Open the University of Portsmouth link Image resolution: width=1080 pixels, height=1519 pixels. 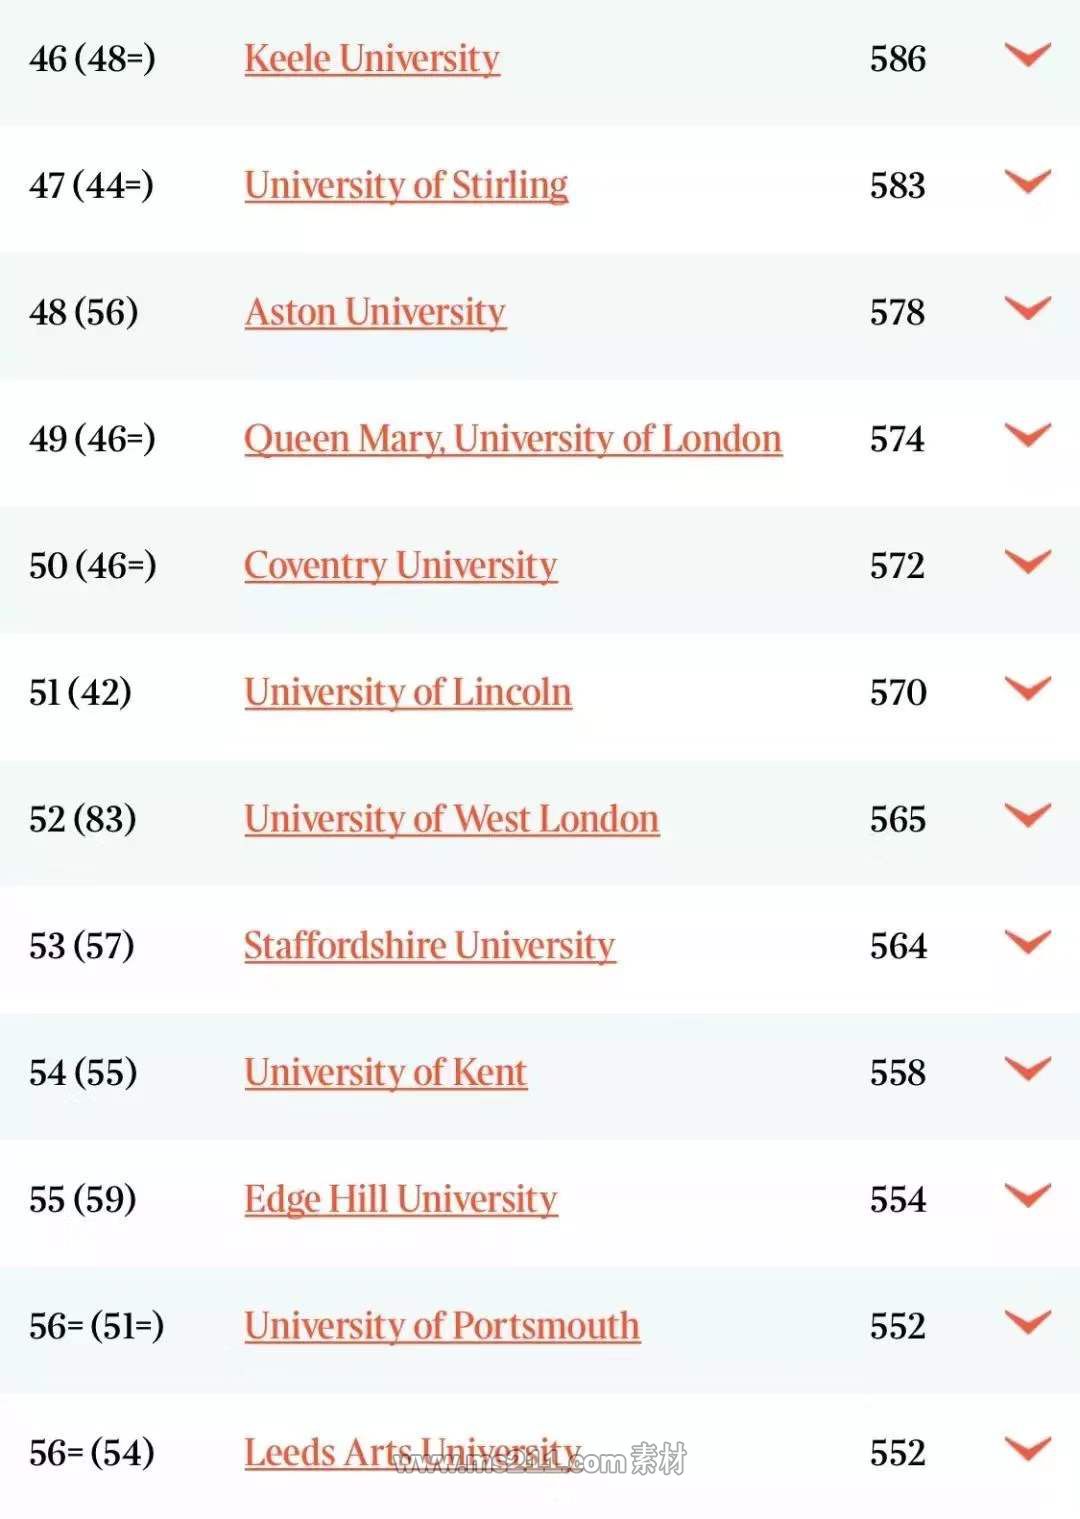point(441,1326)
